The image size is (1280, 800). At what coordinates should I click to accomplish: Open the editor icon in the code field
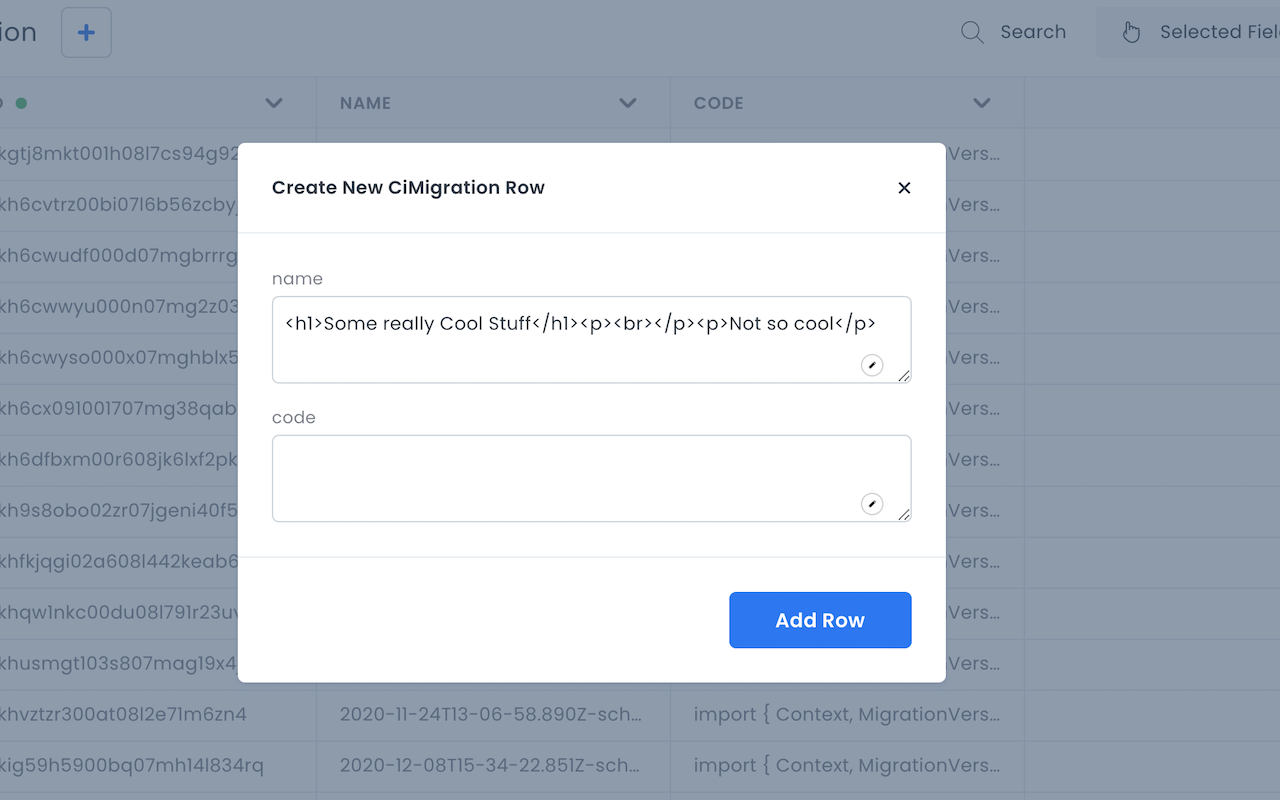[872, 505]
